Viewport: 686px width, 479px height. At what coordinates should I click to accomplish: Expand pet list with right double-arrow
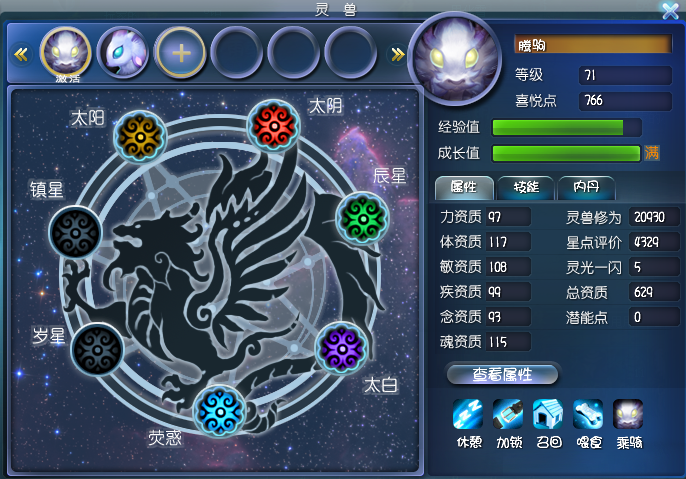click(x=398, y=55)
